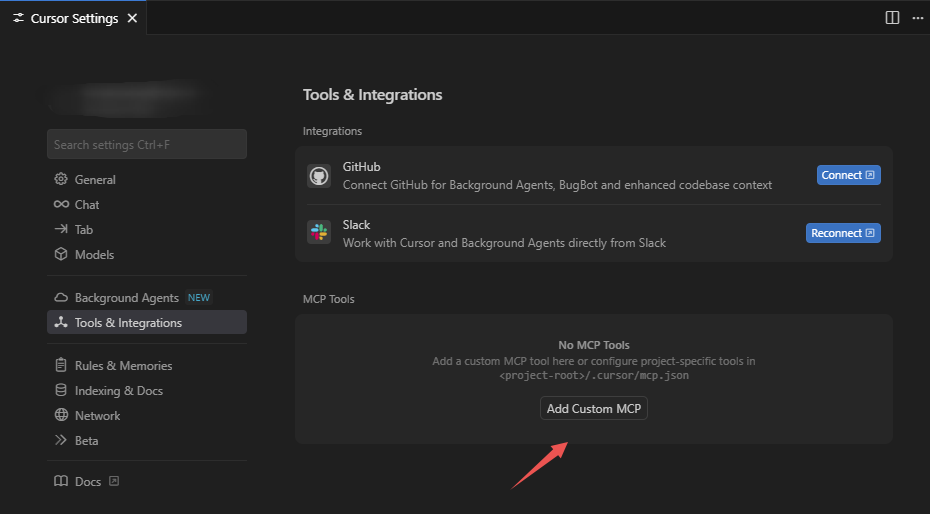This screenshot has height=514, width=930.
Task: Click the GitHub description text
Action: click(x=558, y=185)
